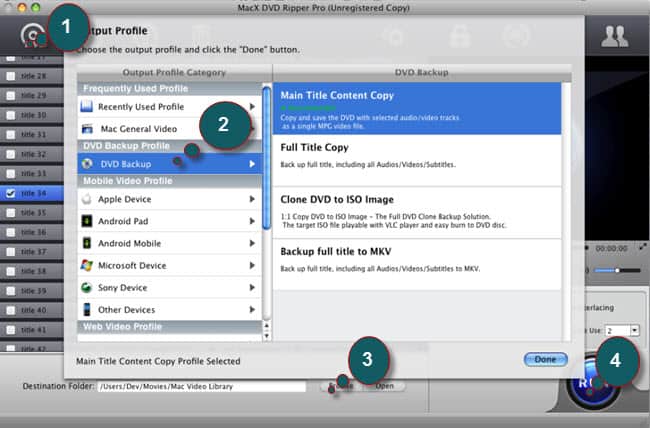Click the category list scroll-up arrow
This screenshot has height=428, width=650.
[267, 326]
